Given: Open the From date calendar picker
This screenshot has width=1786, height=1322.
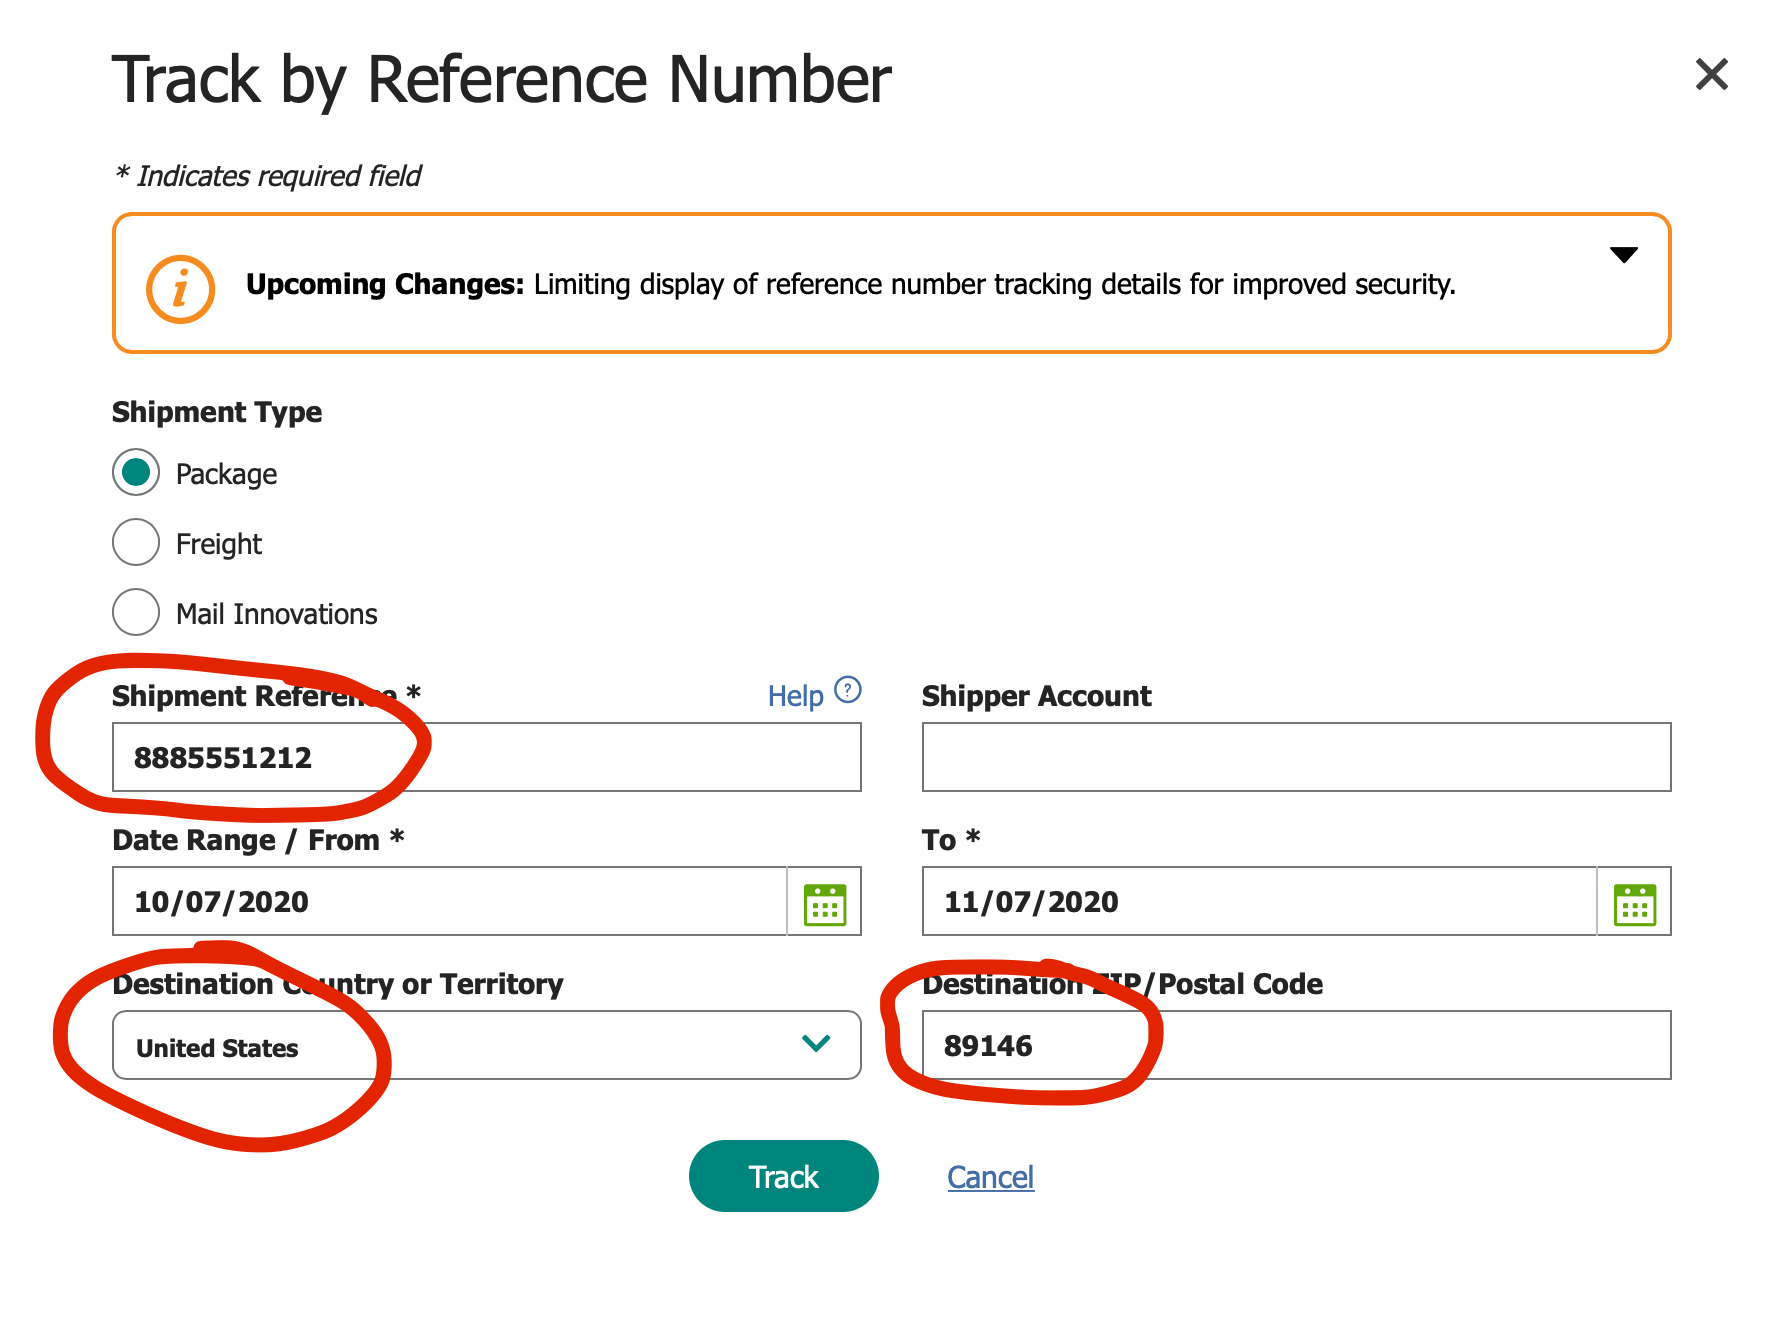Looking at the screenshot, I should coord(825,904).
